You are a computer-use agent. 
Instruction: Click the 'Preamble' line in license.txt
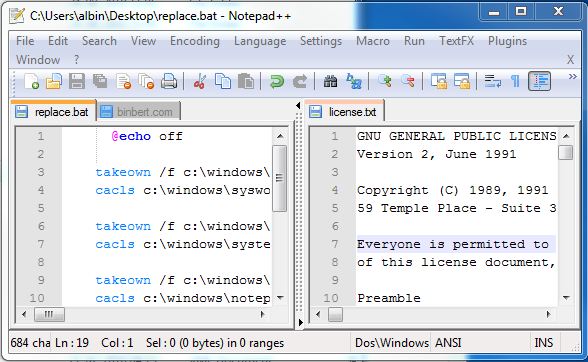(389, 298)
